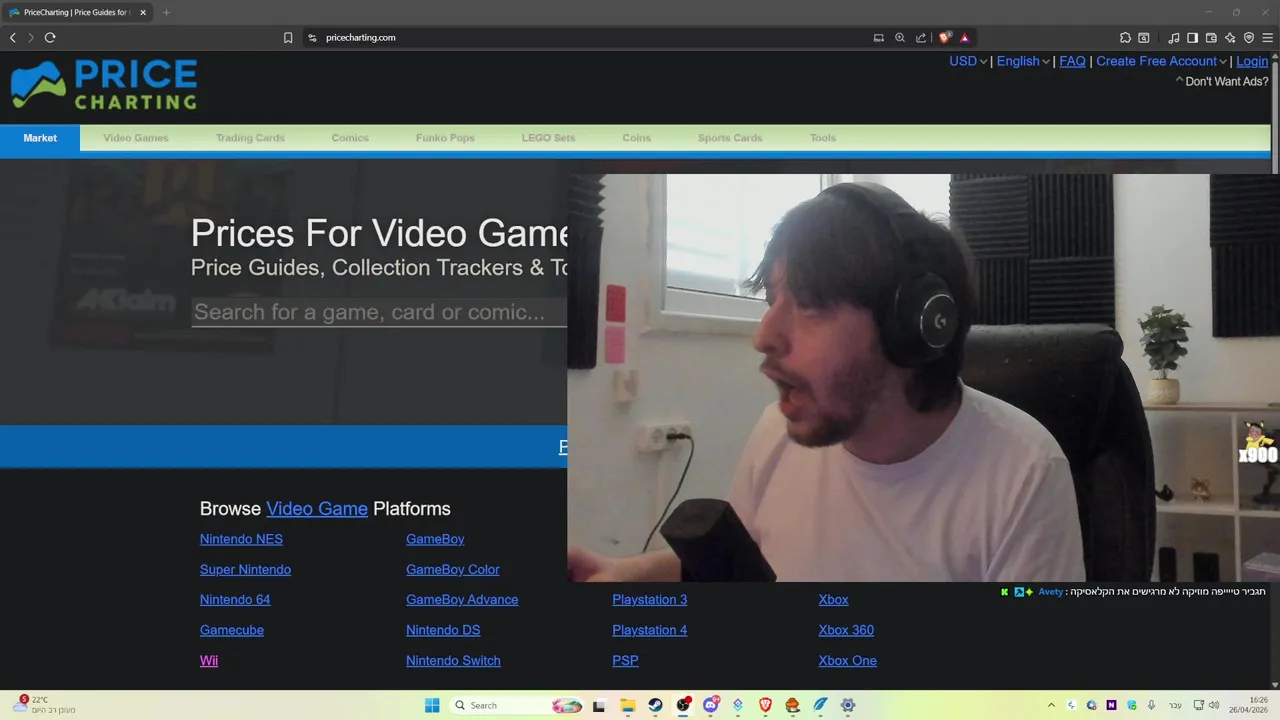Close the PriceCharting browser tab

click(143, 13)
